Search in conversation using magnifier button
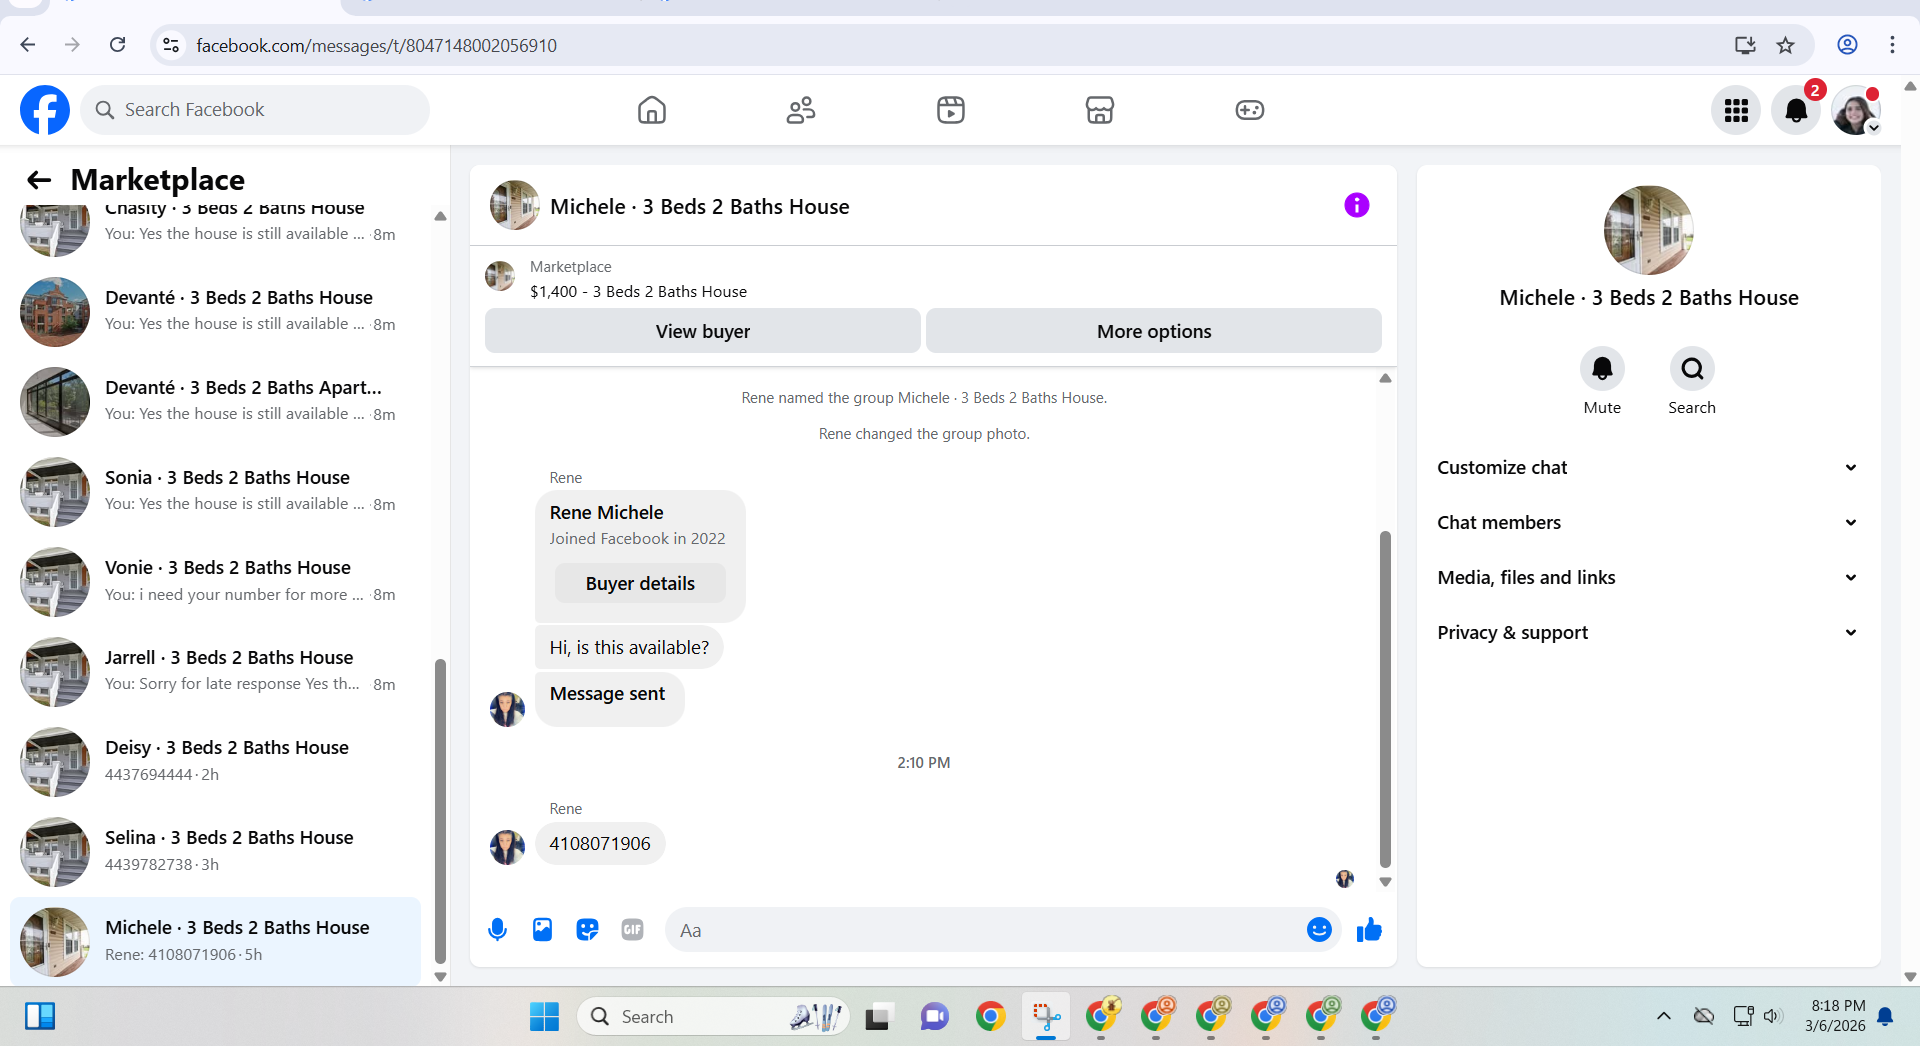This screenshot has width=1920, height=1046. point(1692,369)
